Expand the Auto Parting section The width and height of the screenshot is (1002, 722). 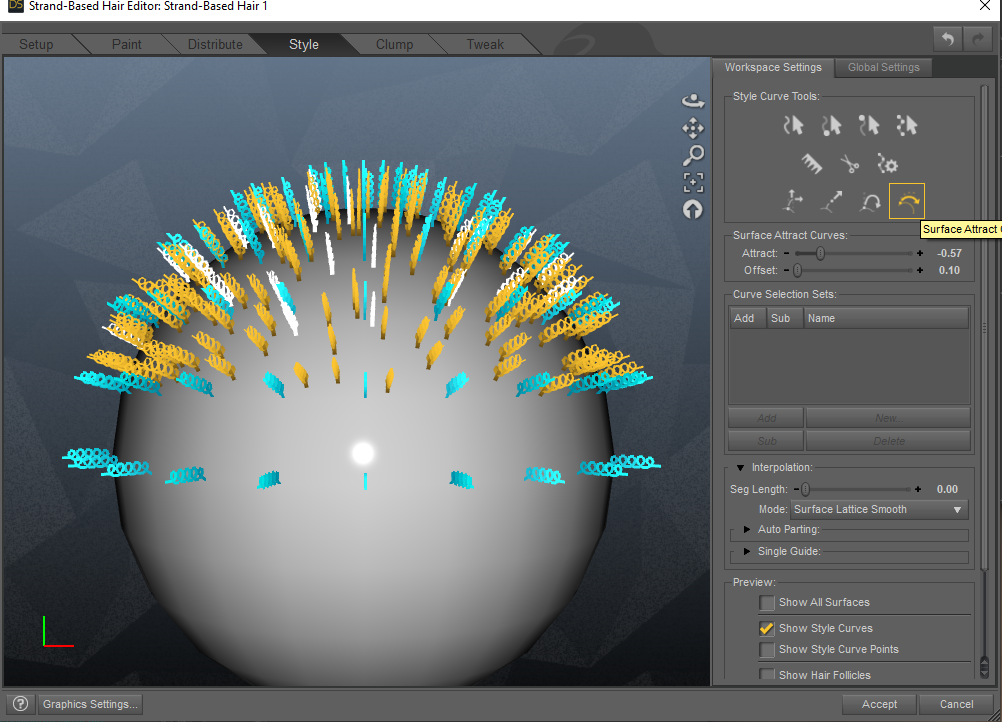point(746,529)
